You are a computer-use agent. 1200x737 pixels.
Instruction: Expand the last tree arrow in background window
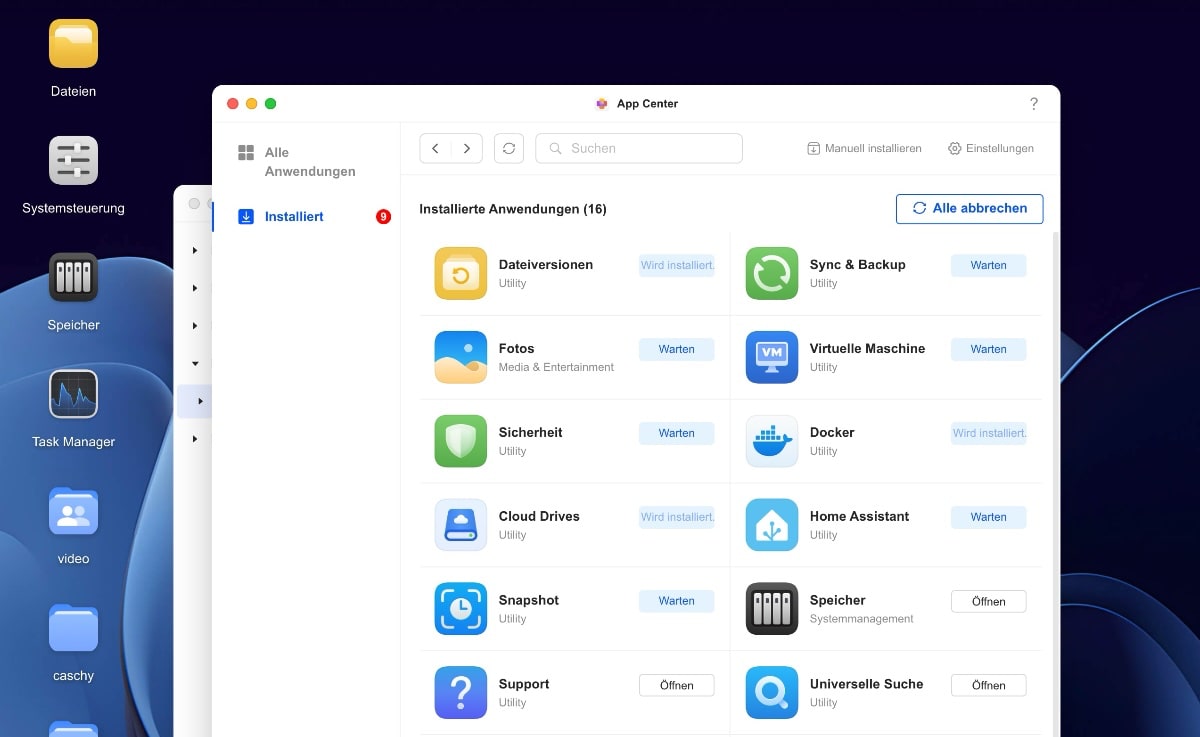(x=195, y=438)
